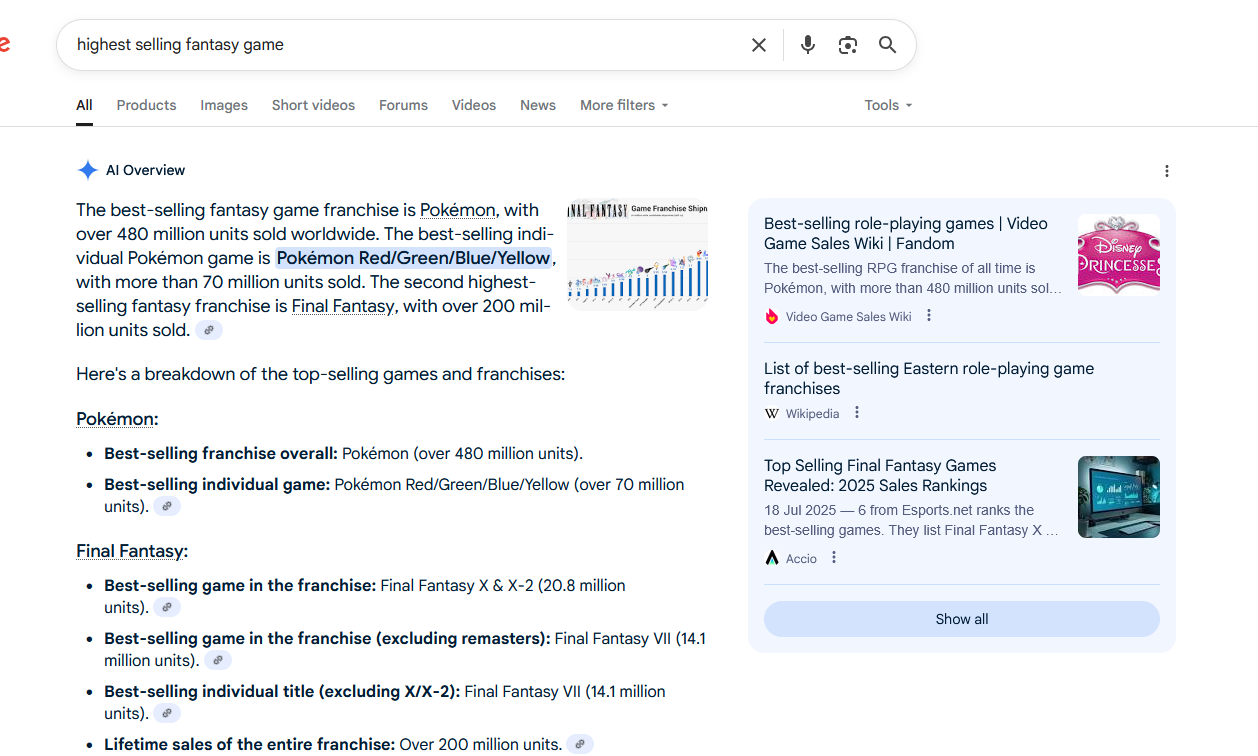This screenshot has width=1258, height=756.
Task: Click "Best-selling franchise overall:" bullet text
Action: (221, 453)
